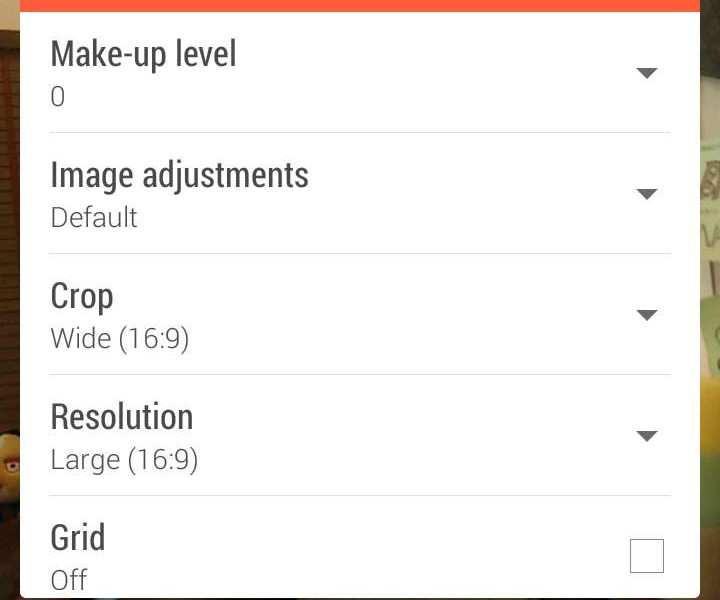Click the make-up level value "0"

(x=58, y=97)
